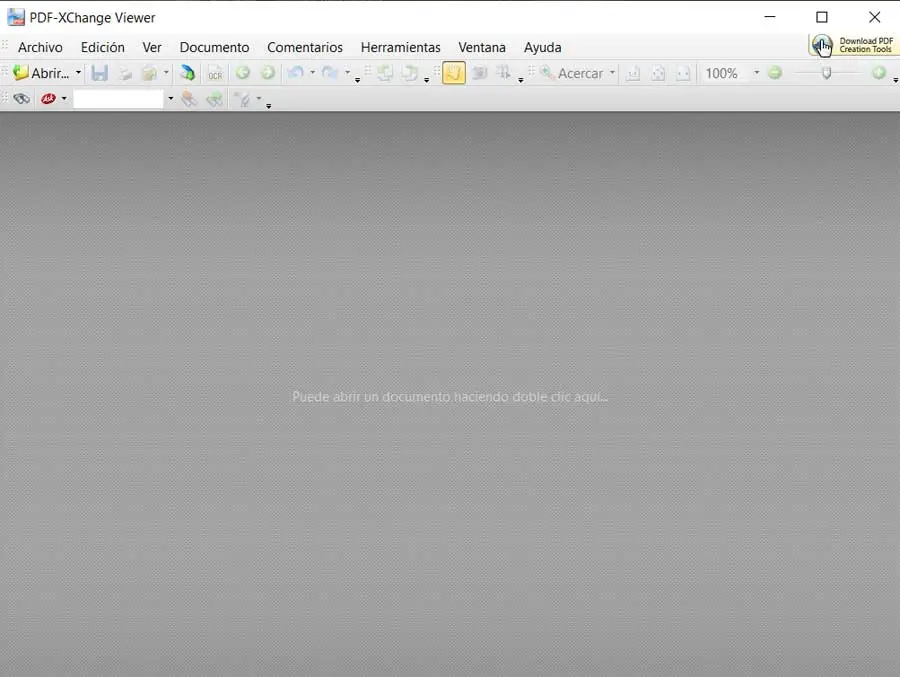This screenshot has height=677, width=900.
Task: Open the Edición menu
Action: click(103, 47)
